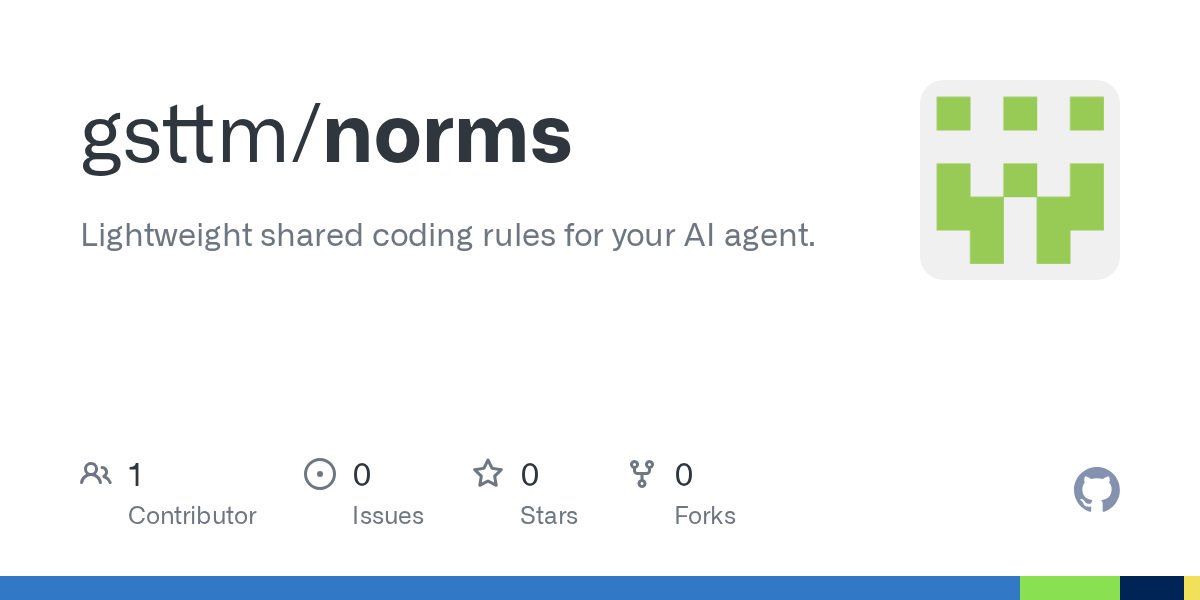This screenshot has height=600, width=1200.
Task: Click the forks count 0
Action: coord(684,475)
